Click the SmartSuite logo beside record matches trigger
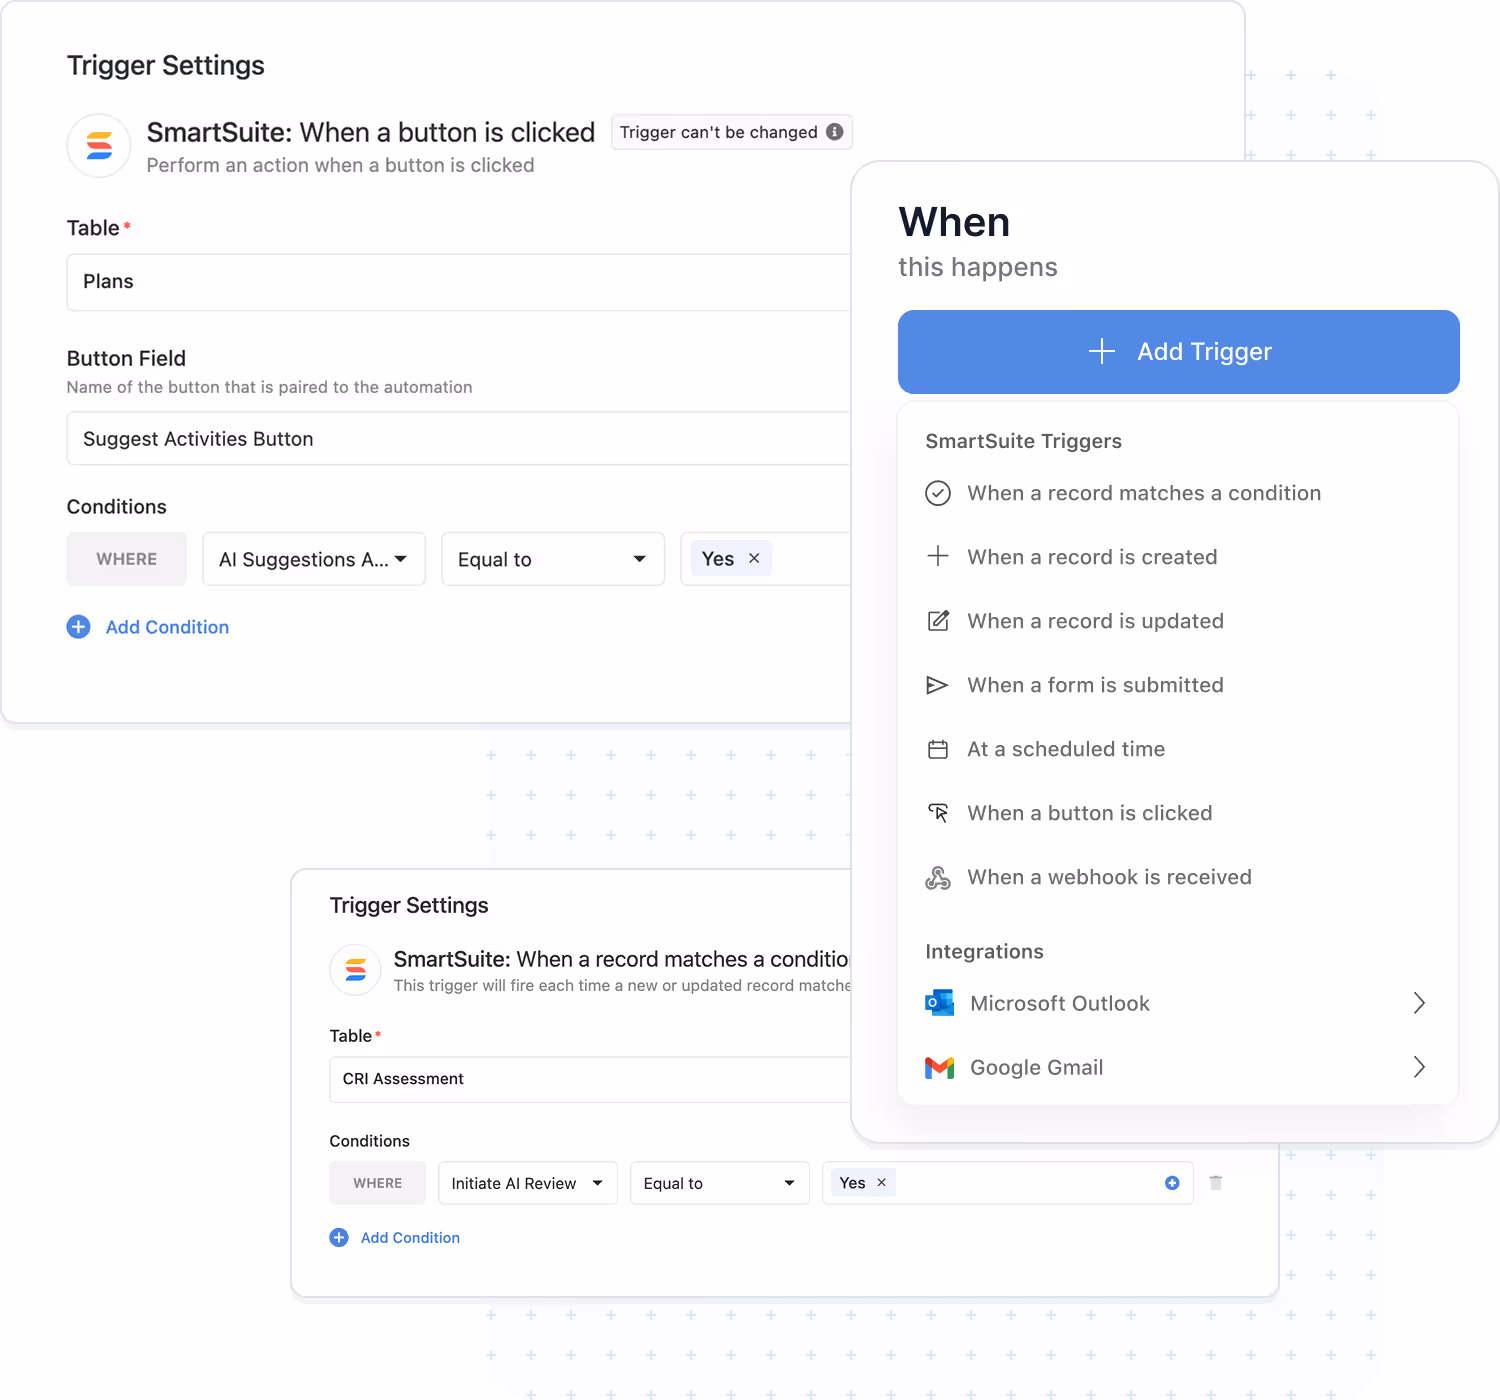The width and height of the screenshot is (1500, 1400). [x=355, y=970]
